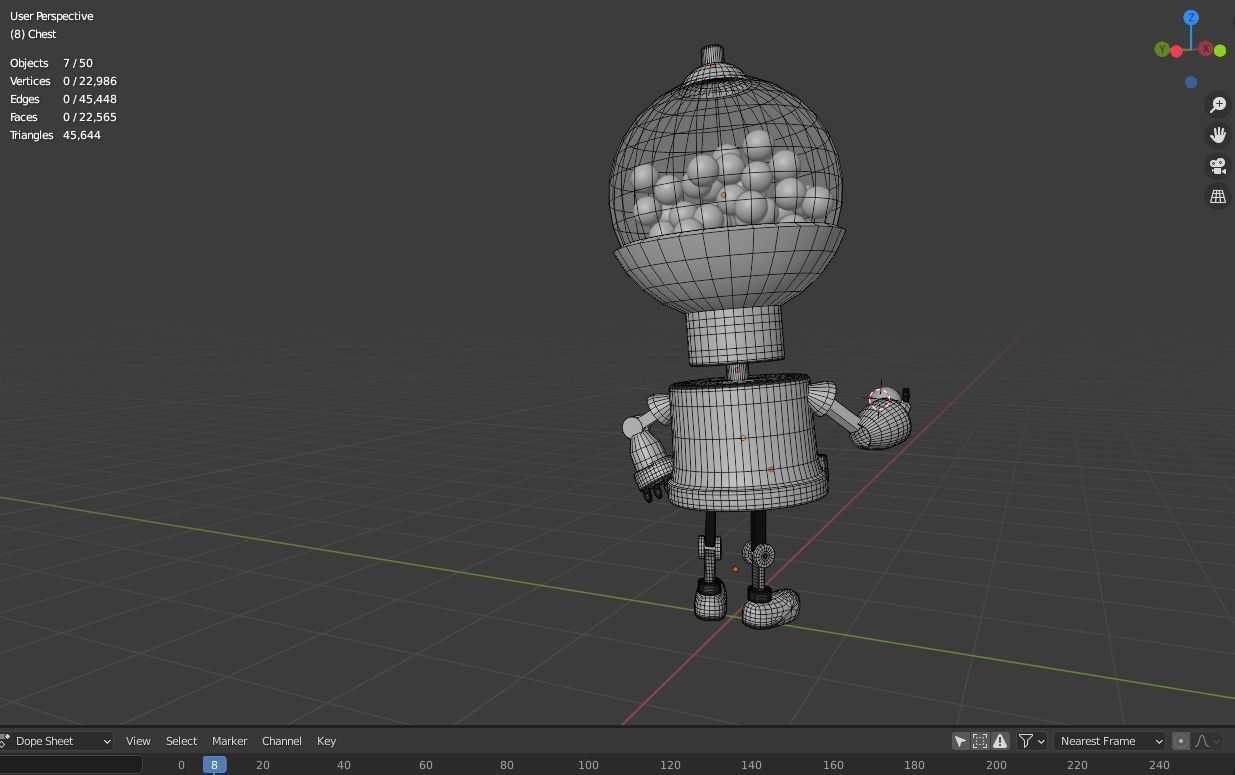Open proportional editing falloff curve dropdown
1235x775 pixels.
click(1207, 741)
